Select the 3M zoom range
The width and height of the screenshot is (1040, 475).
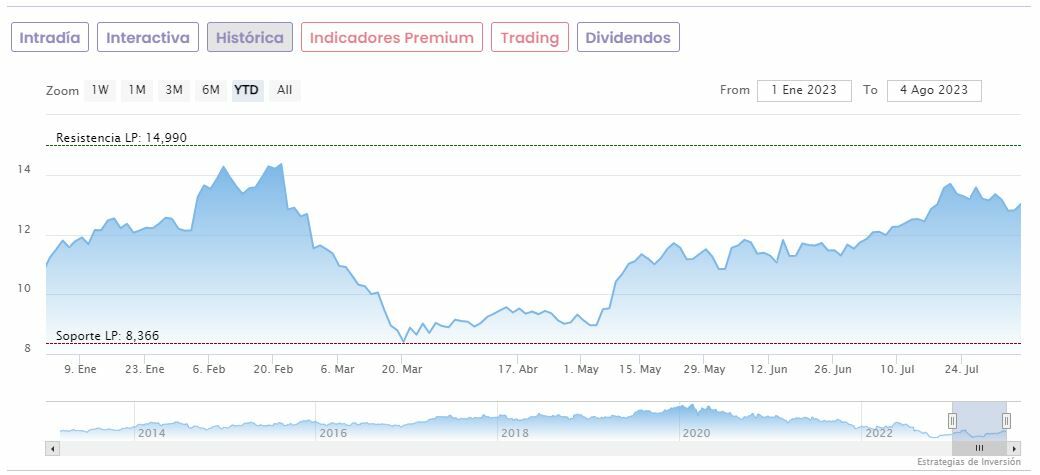coord(174,90)
